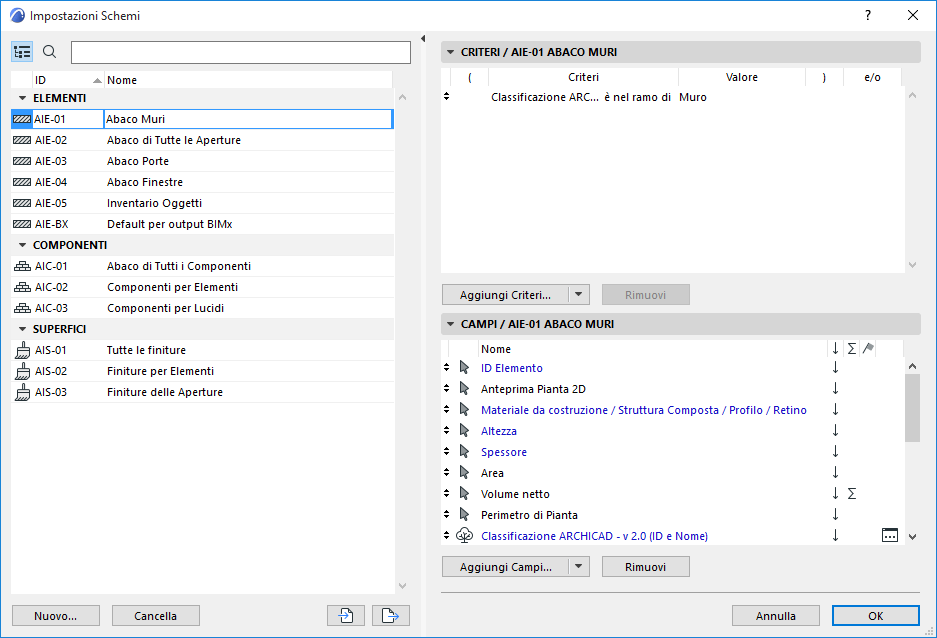Image resolution: width=937 pixels, height=638 pixels.
Task: Click the scheme search input field
Action: point(241,52)
